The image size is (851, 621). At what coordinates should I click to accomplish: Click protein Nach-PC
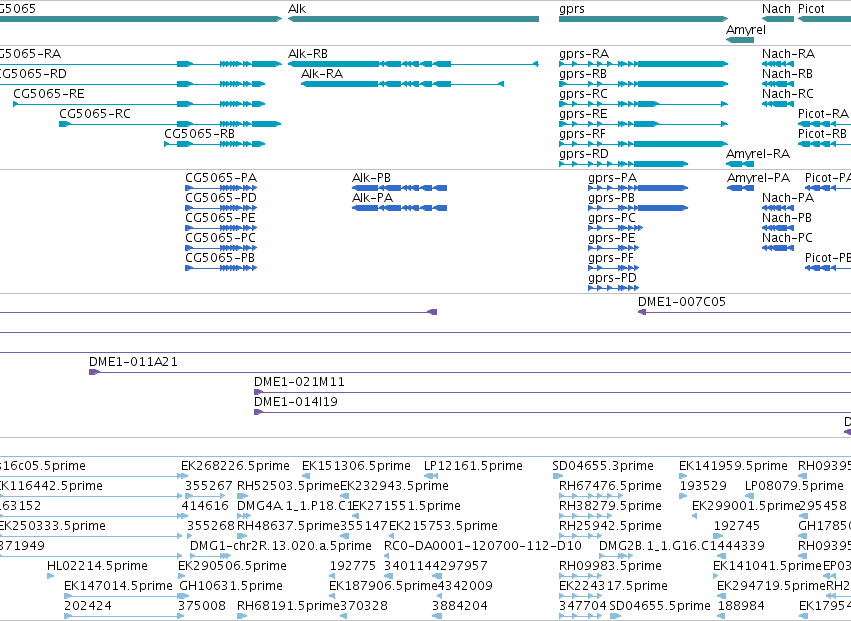(x=778, y=248)
